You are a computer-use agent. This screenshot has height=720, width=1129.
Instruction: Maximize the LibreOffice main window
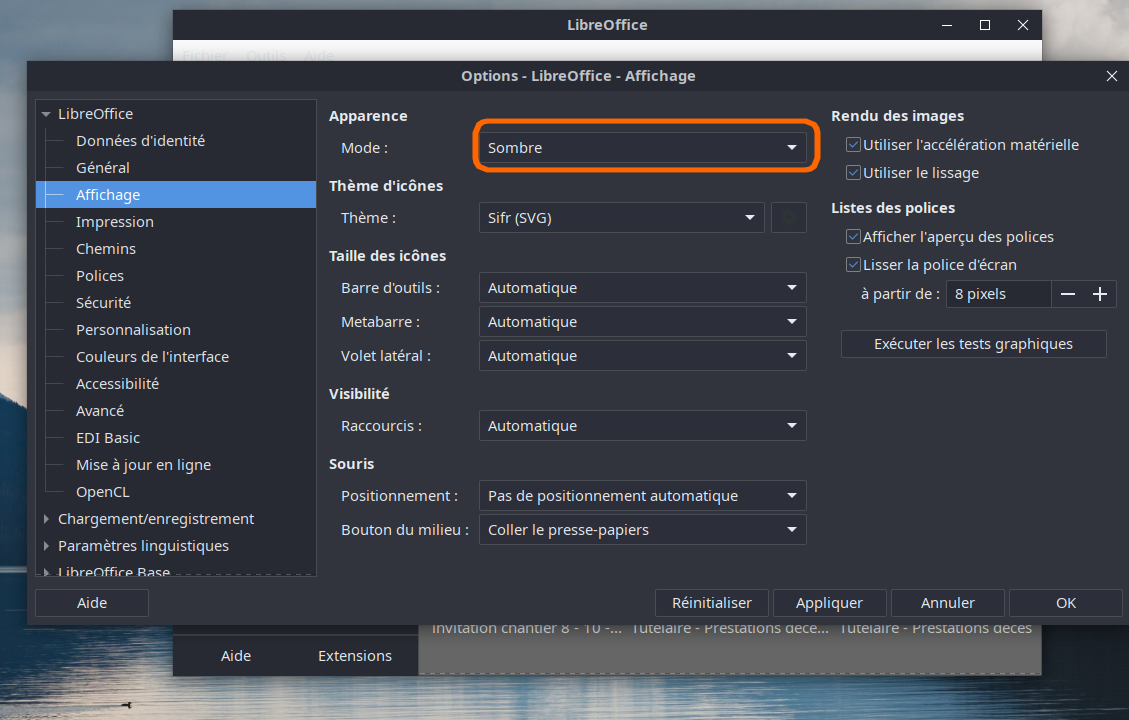coord(985,25)
